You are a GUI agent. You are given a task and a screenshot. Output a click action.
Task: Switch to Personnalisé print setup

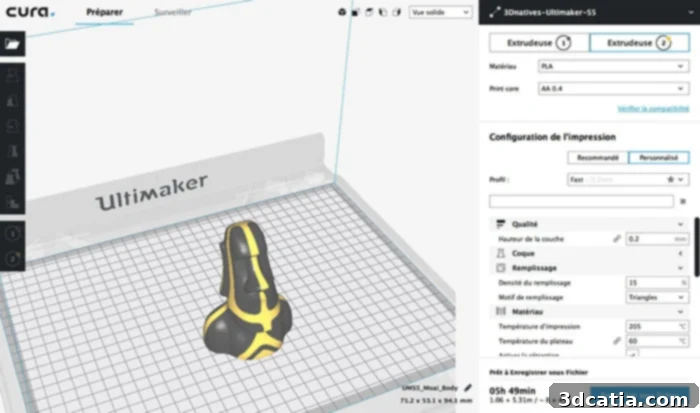[658, 158]
